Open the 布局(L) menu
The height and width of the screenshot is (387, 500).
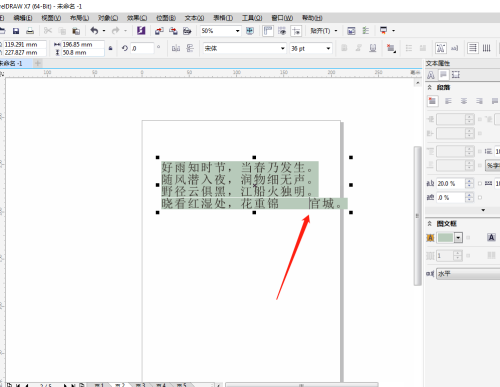tap(79, 18)
